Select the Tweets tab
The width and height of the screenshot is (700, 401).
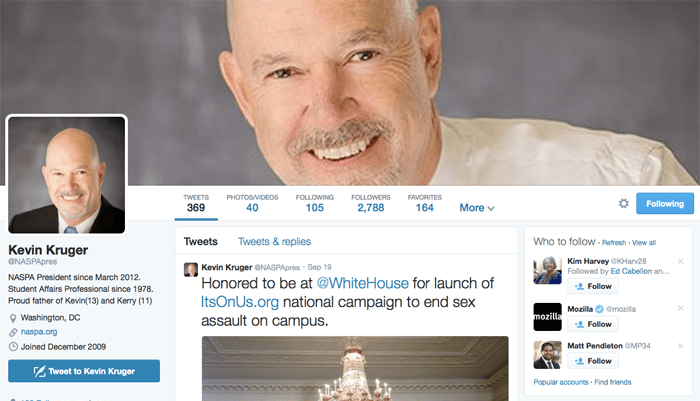click(200, 242)
